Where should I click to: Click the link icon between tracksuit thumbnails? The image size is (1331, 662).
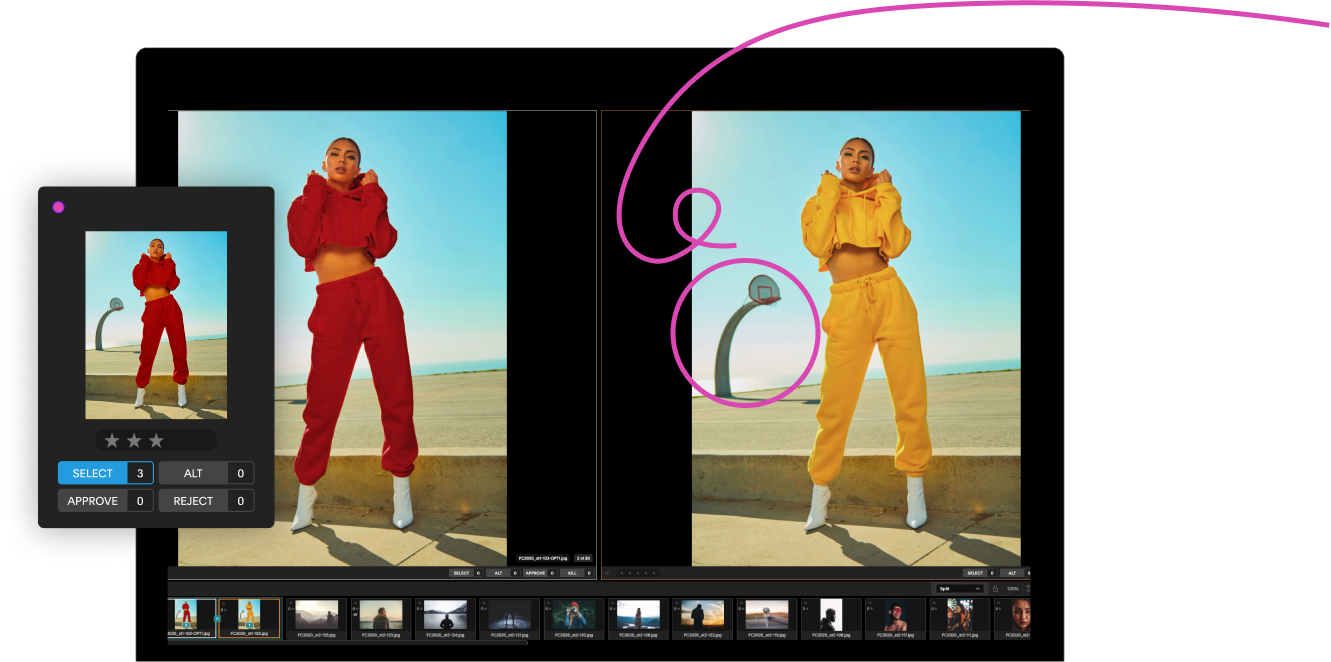click(217, 619)
